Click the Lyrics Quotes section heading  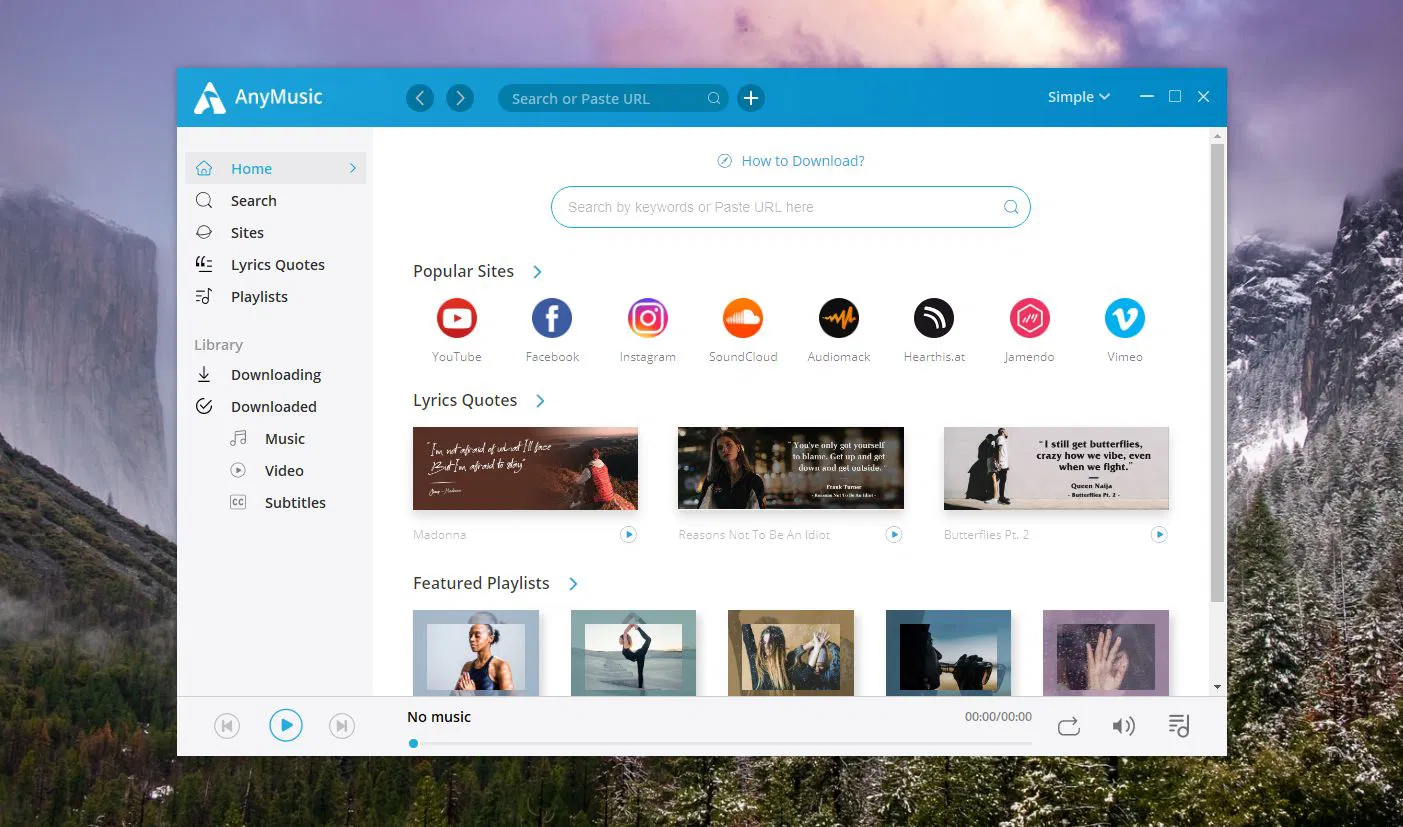[465, 400]
